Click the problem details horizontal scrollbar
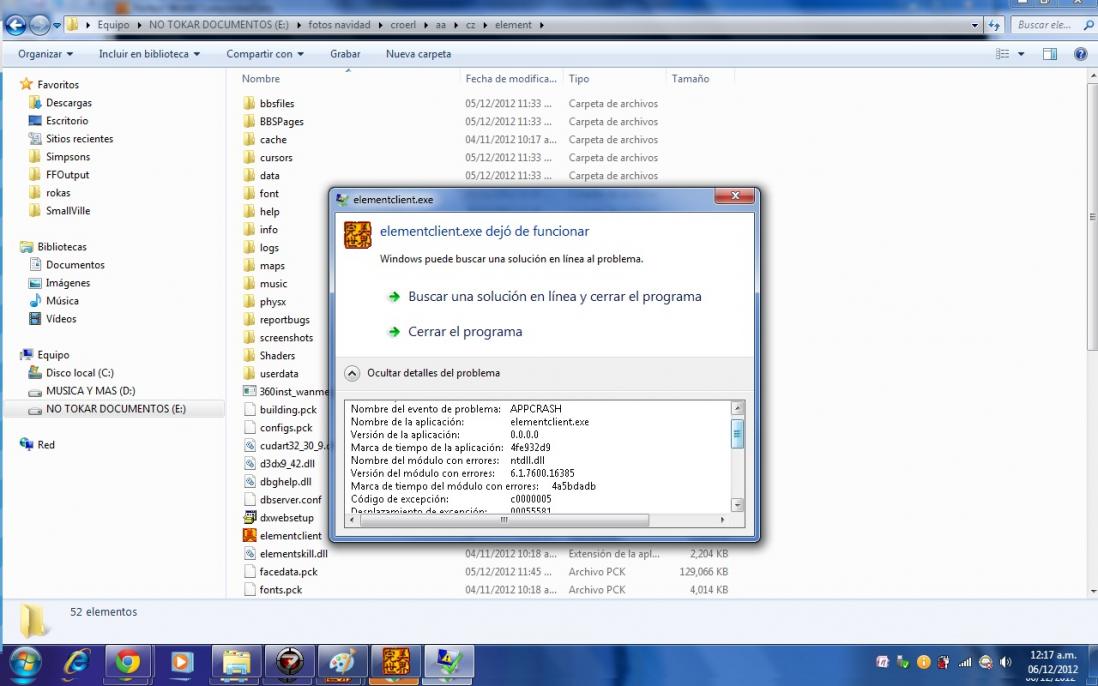Image resolution: width=1098 pixels, height=686 pixels. 504,519
